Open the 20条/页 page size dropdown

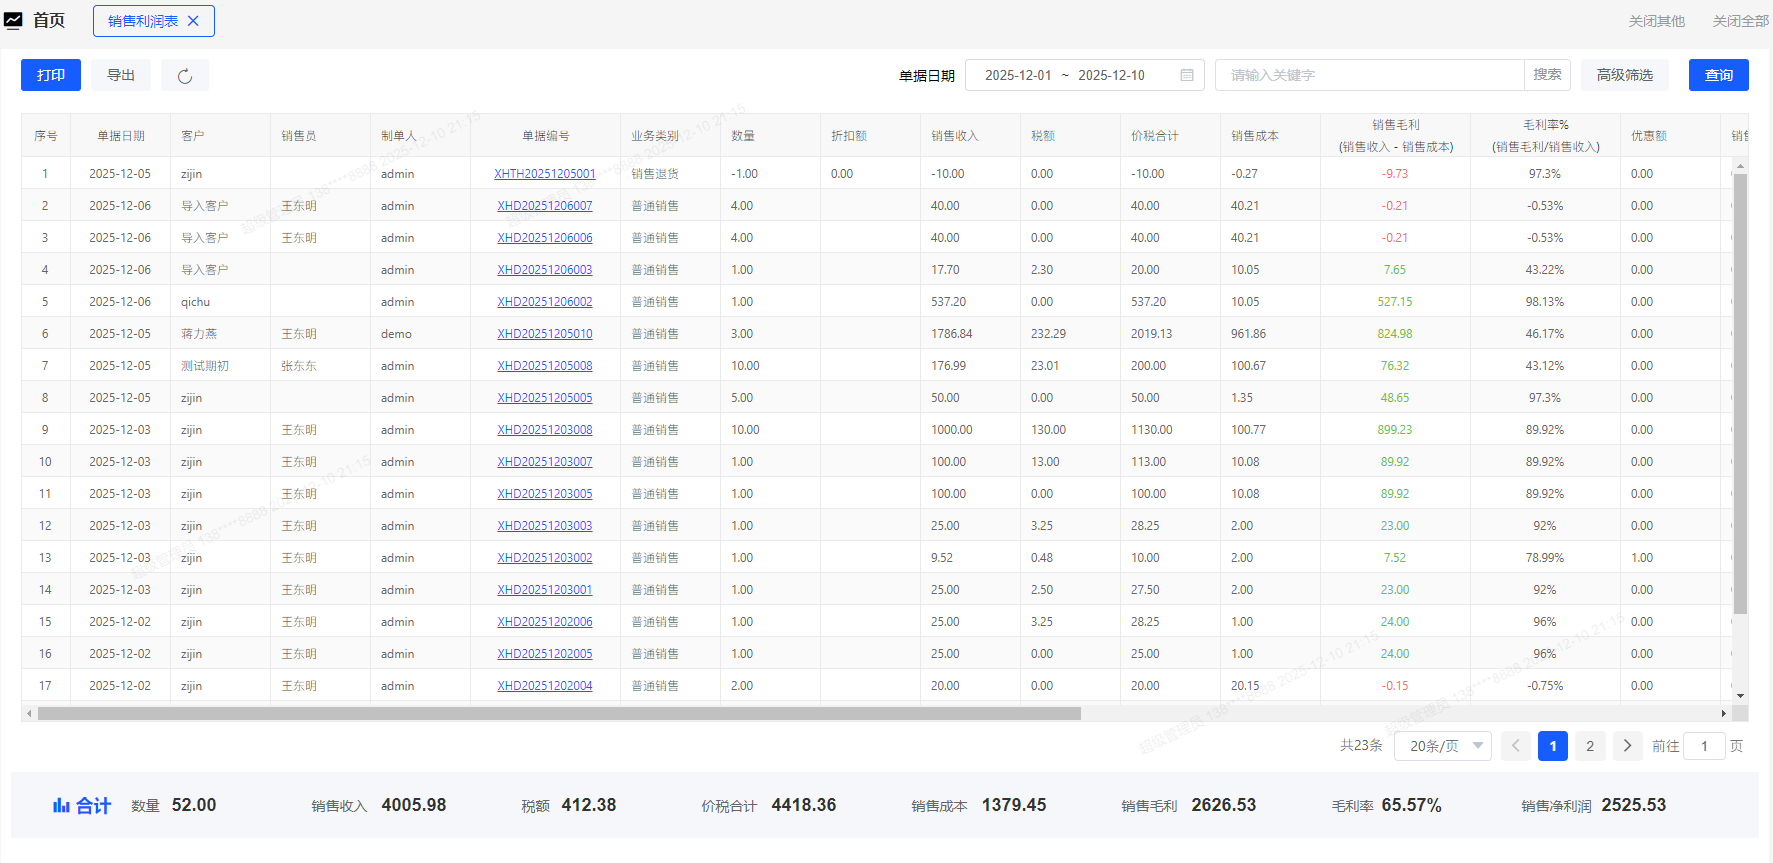click(1442, 746)
